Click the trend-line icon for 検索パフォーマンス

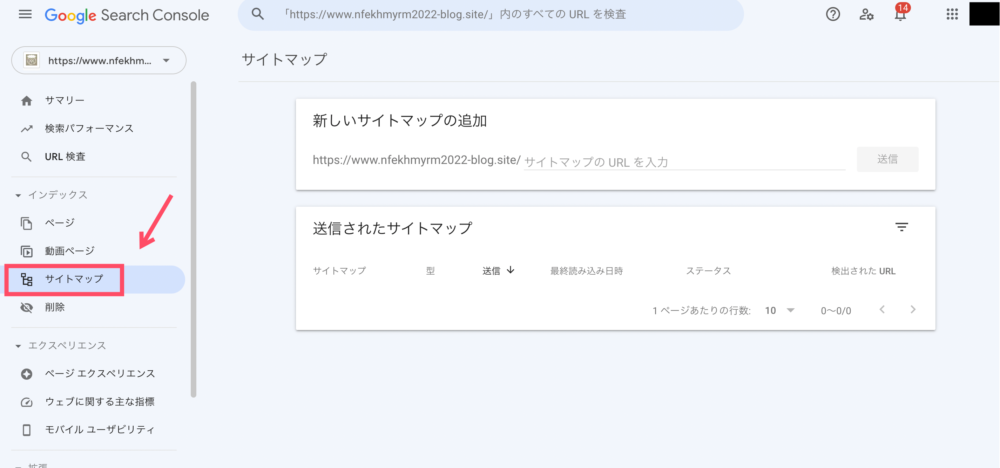tap(26, 129)
